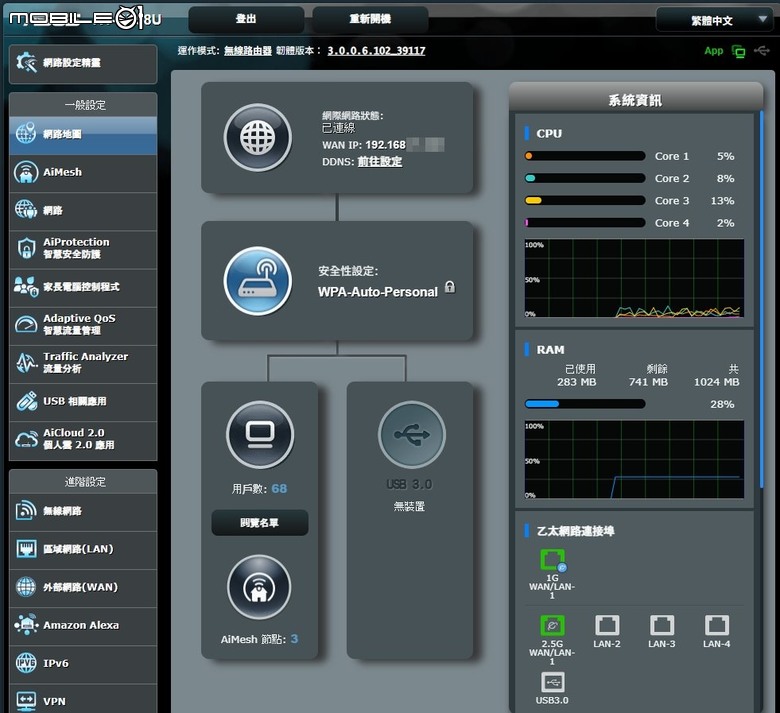Screen dimensions: 780x713
Task: Open the DDNS 前往設定 link
Action: pyautogui.click(x=380, y=162)
